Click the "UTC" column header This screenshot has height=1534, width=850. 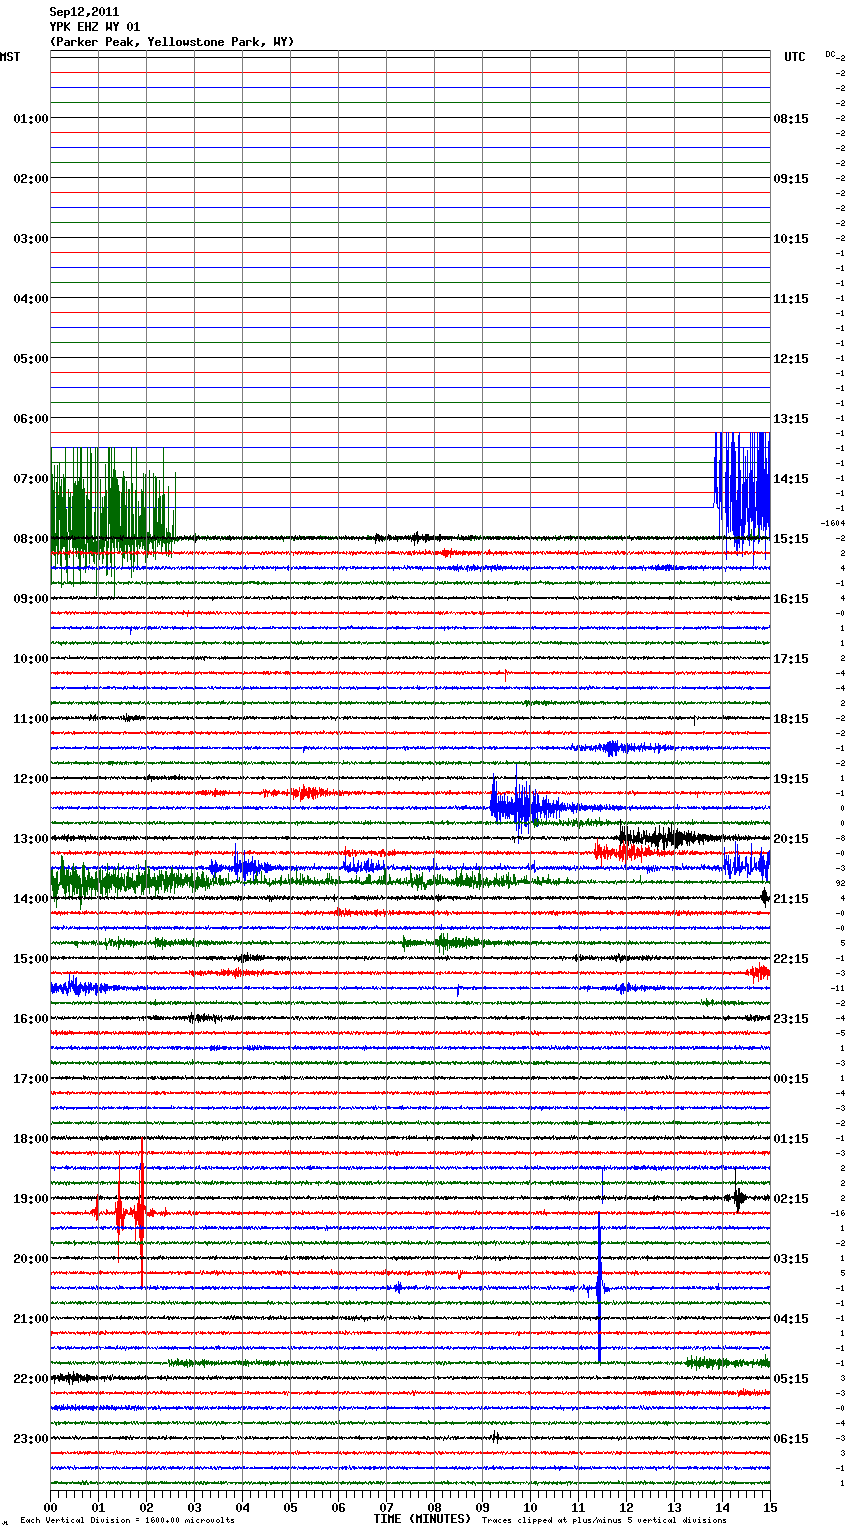(795, 57)
